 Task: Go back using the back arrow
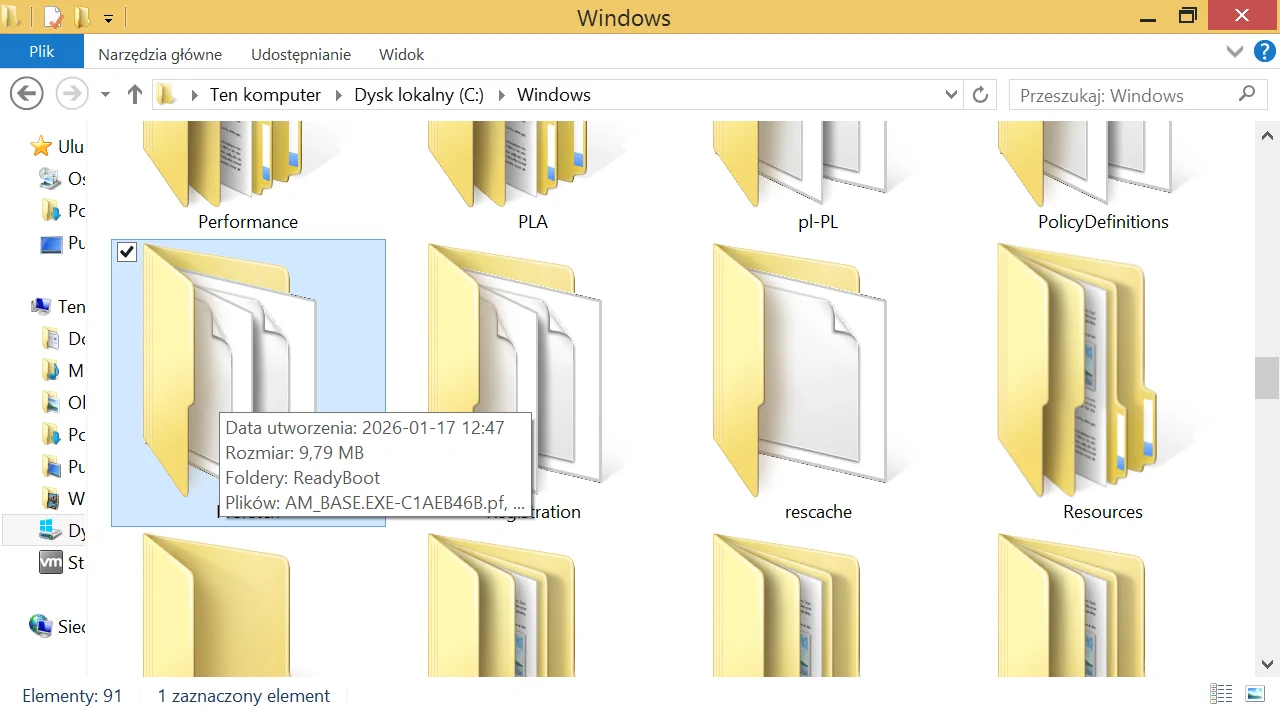pyautogui.click(x=27, y=95)
